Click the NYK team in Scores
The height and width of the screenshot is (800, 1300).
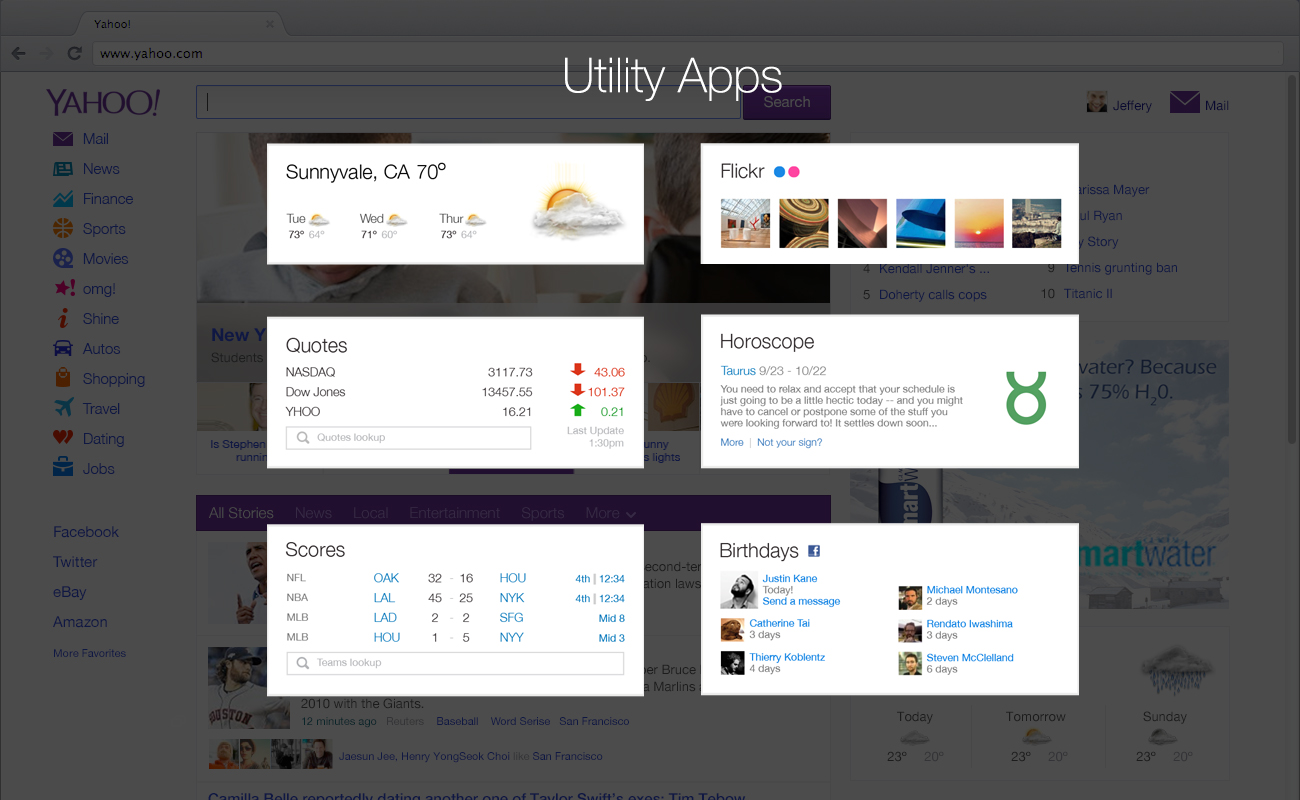tap(512, 598)
